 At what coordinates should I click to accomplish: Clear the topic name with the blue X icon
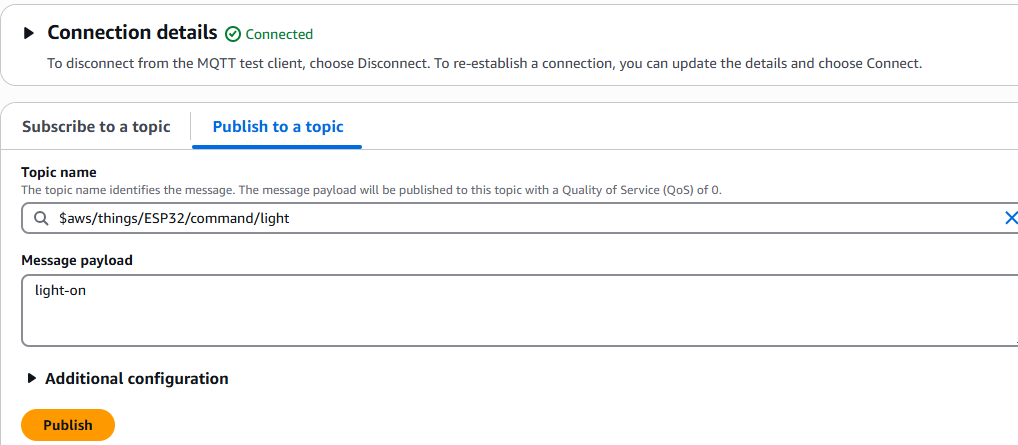pyautogui.click(x=1011, y=218)
